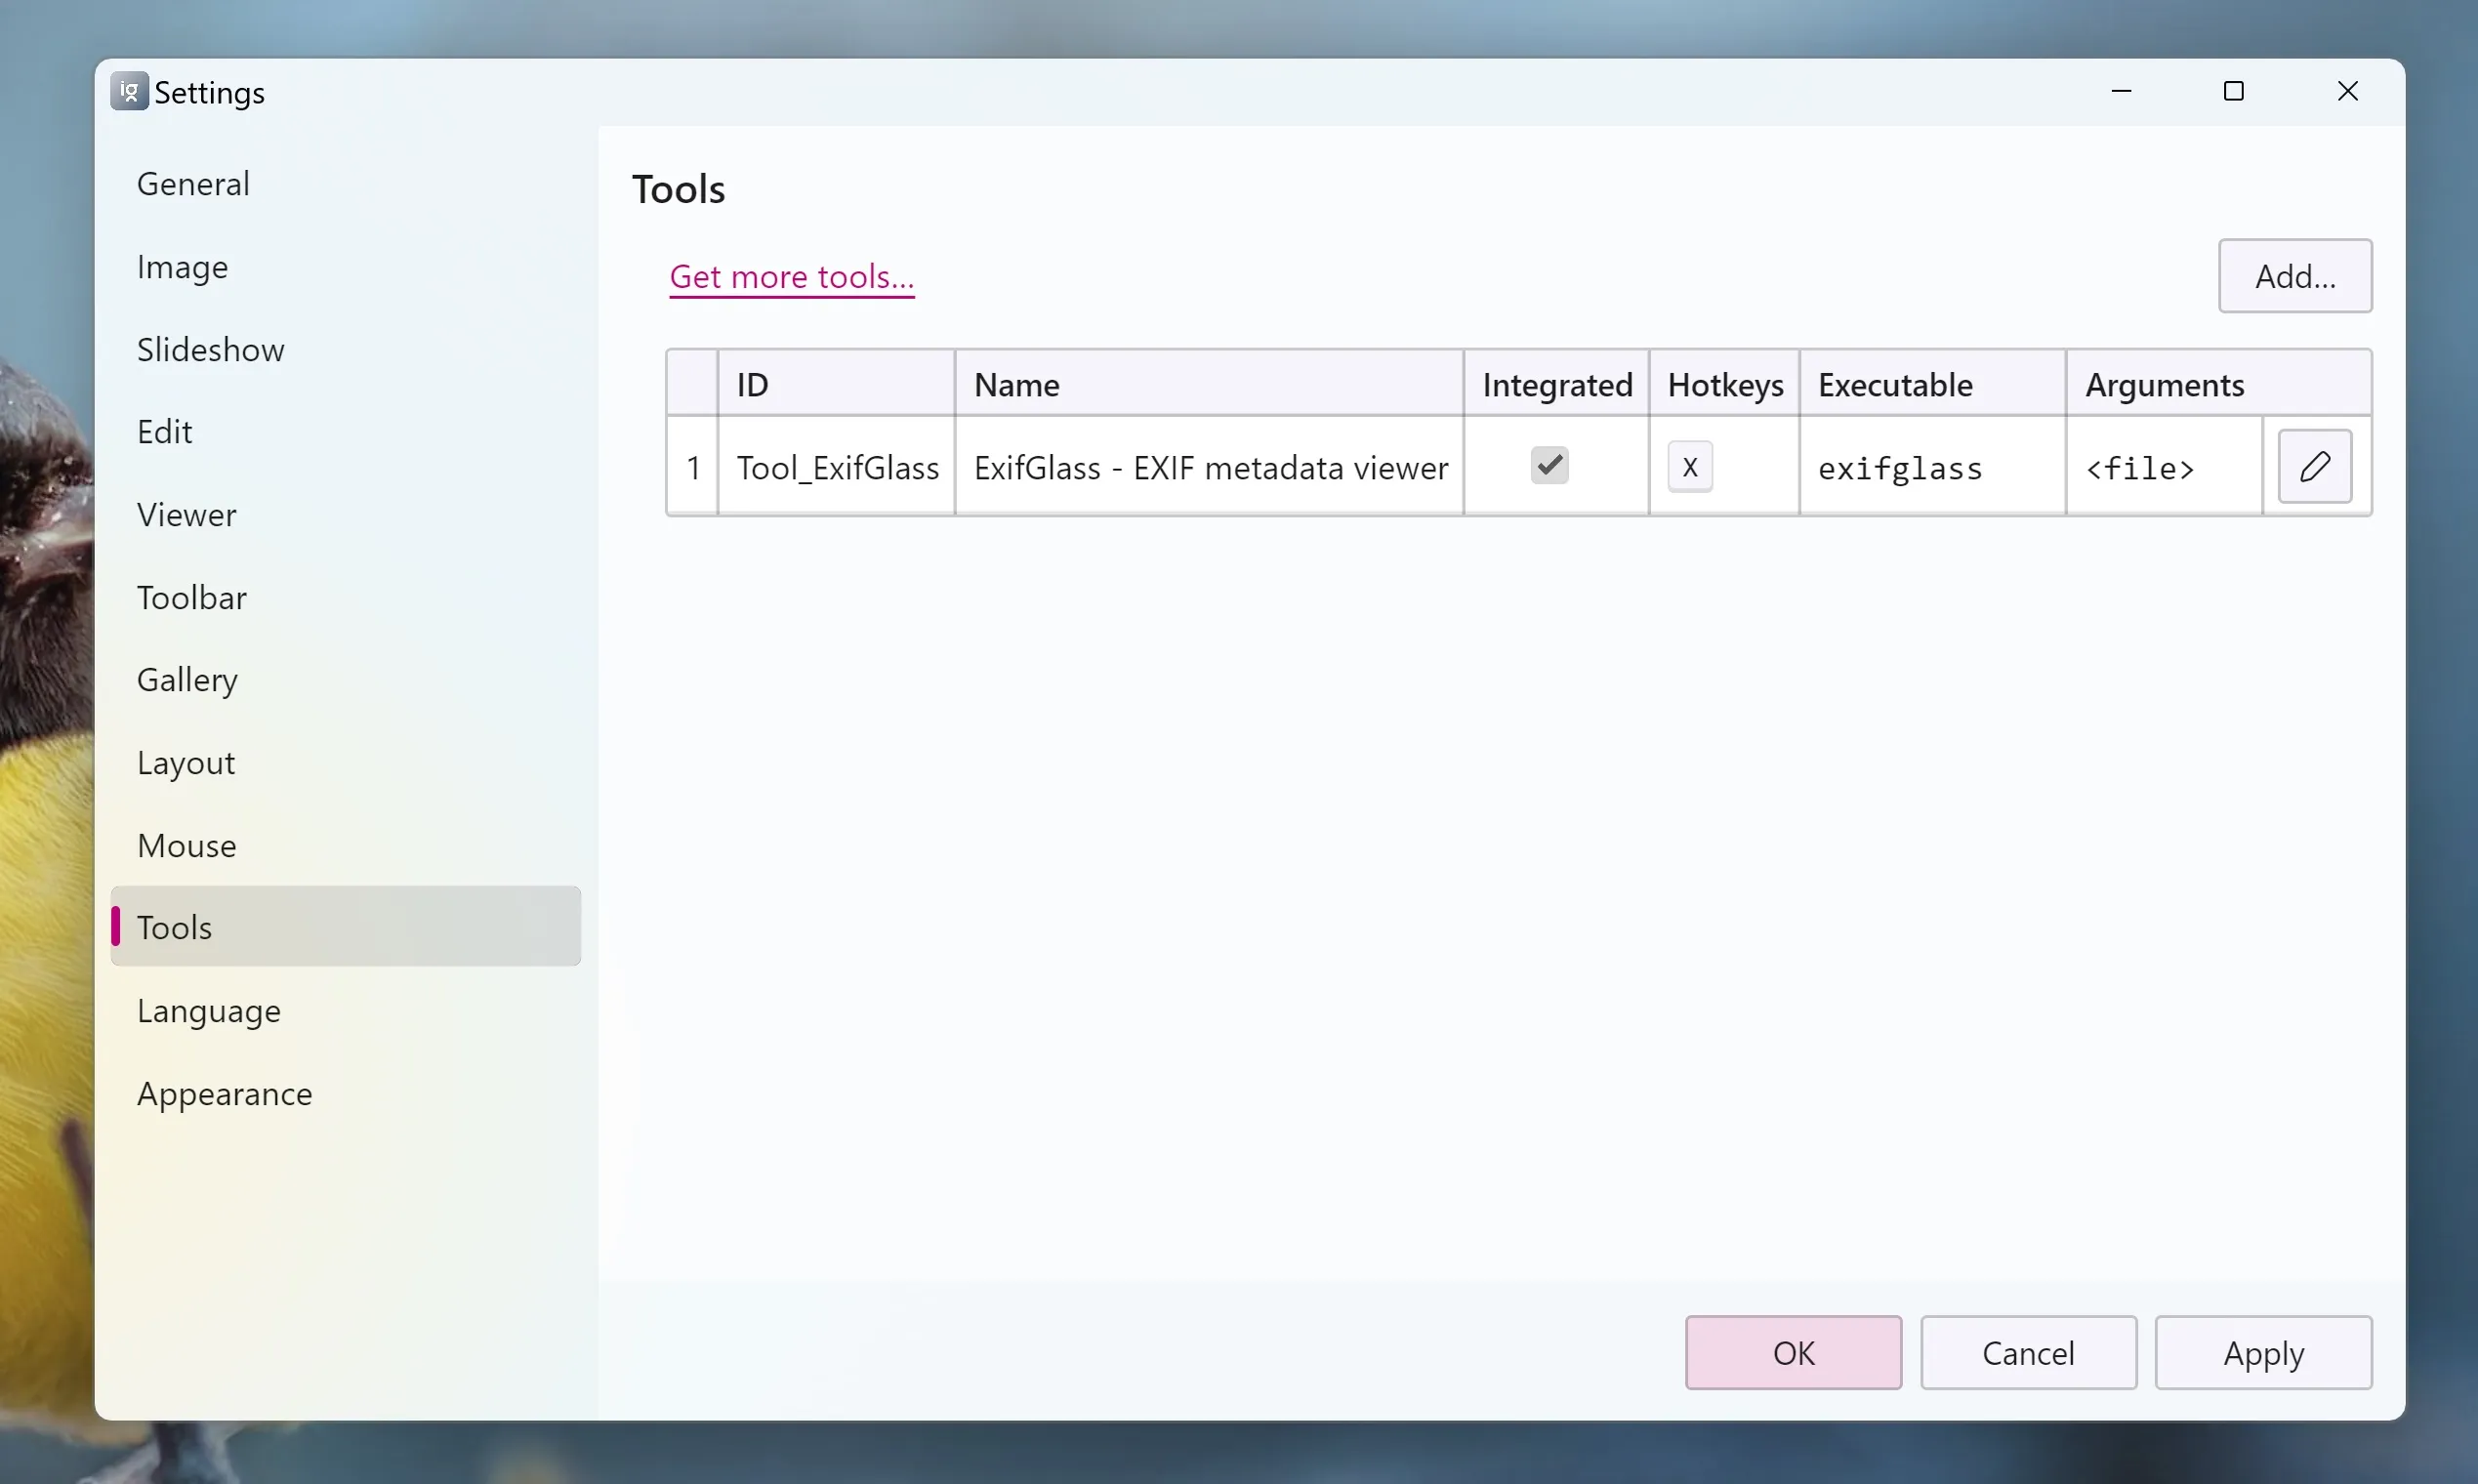Open Toolbar settings in sidebar
The image size is (2478, 1484).
pos(191,598)
